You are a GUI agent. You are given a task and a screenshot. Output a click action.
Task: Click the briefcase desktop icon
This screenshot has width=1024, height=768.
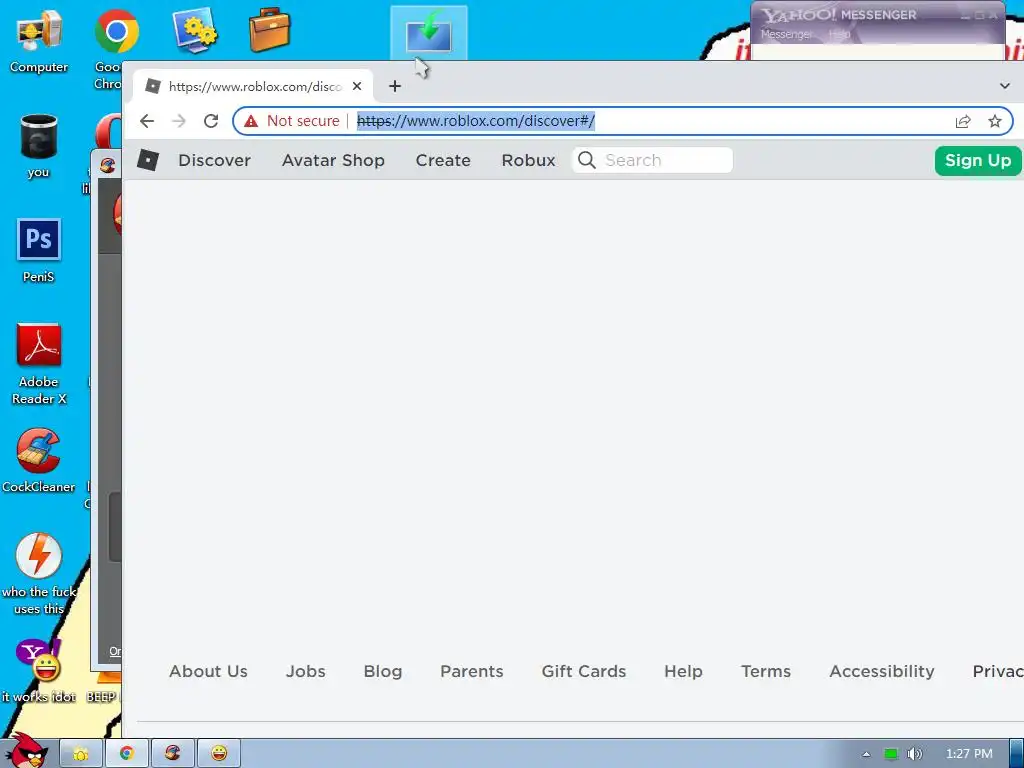coord(270,29)
